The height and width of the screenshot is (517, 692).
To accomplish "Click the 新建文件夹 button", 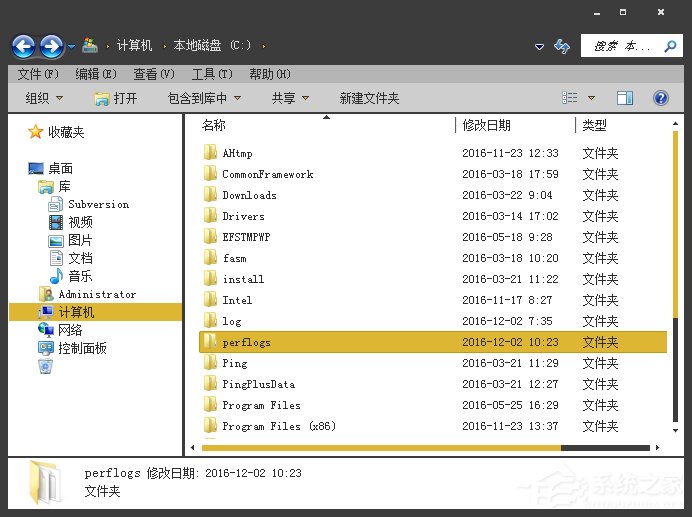I will [x=369, y=98].
